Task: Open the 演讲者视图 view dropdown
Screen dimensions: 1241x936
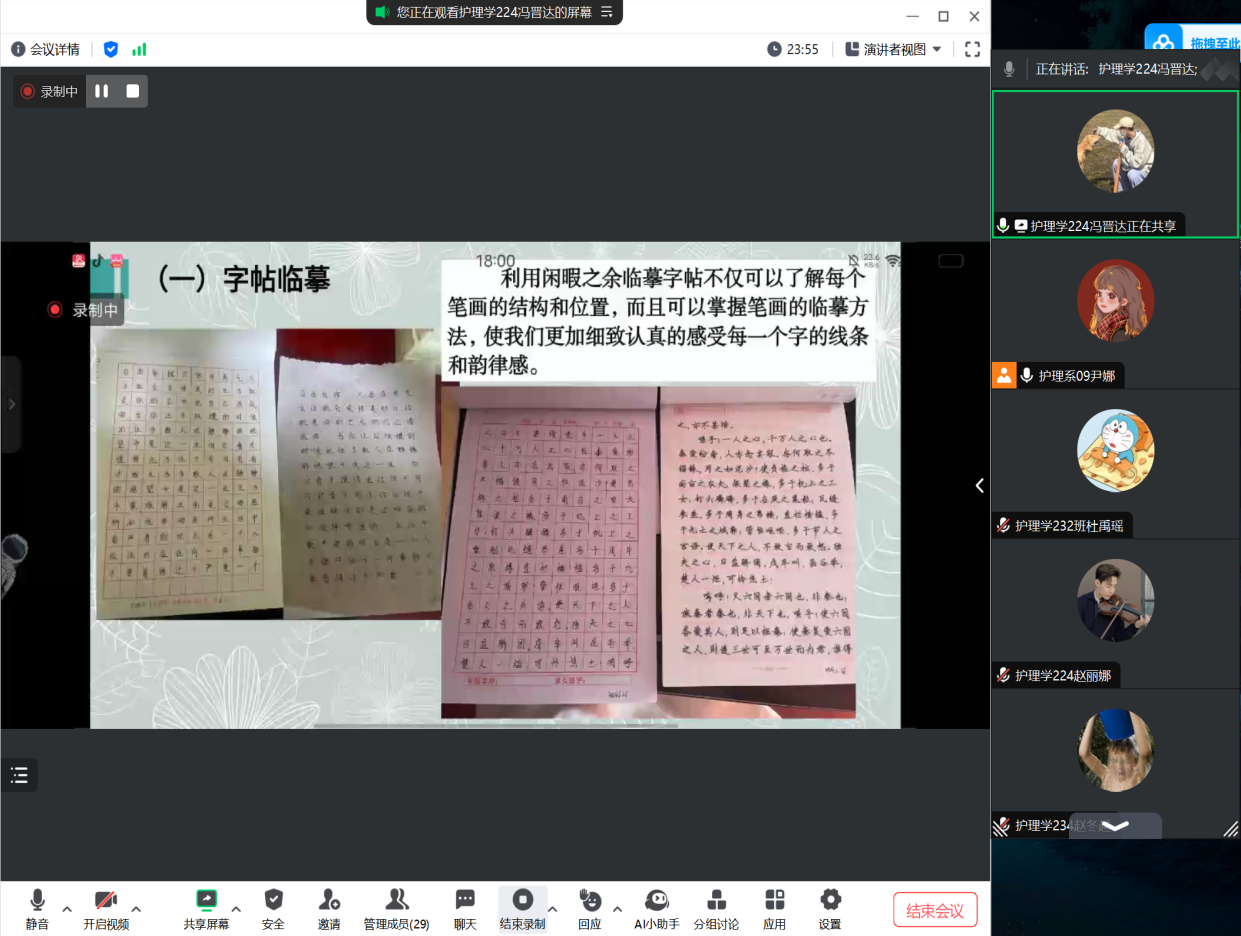Action: [894, 49]
